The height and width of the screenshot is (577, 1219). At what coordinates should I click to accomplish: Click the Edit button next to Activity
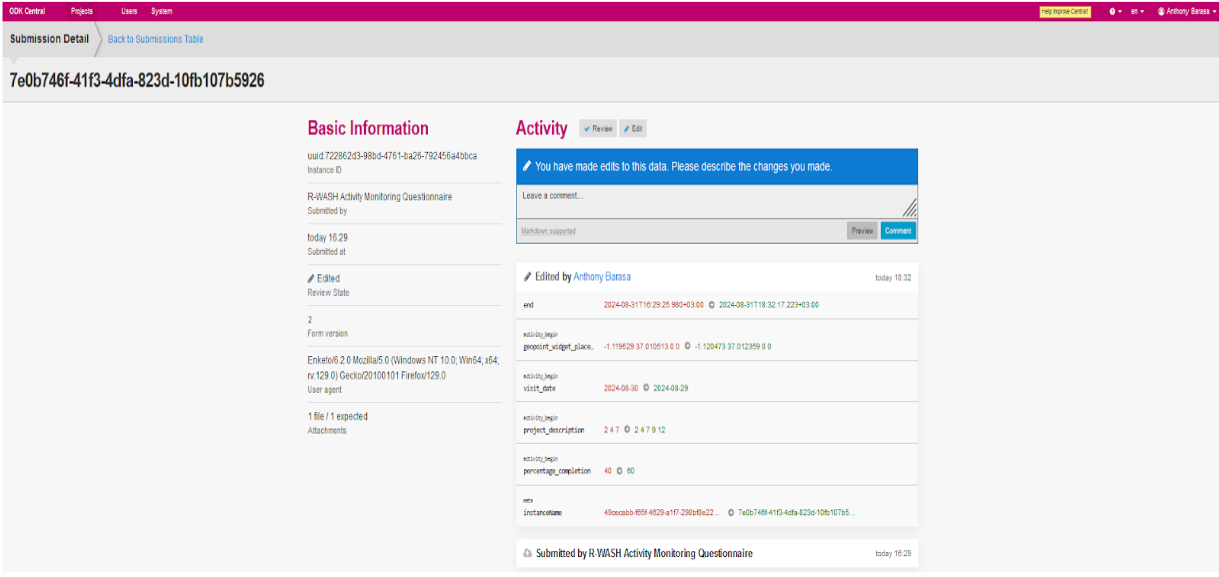tap(633, 129)
